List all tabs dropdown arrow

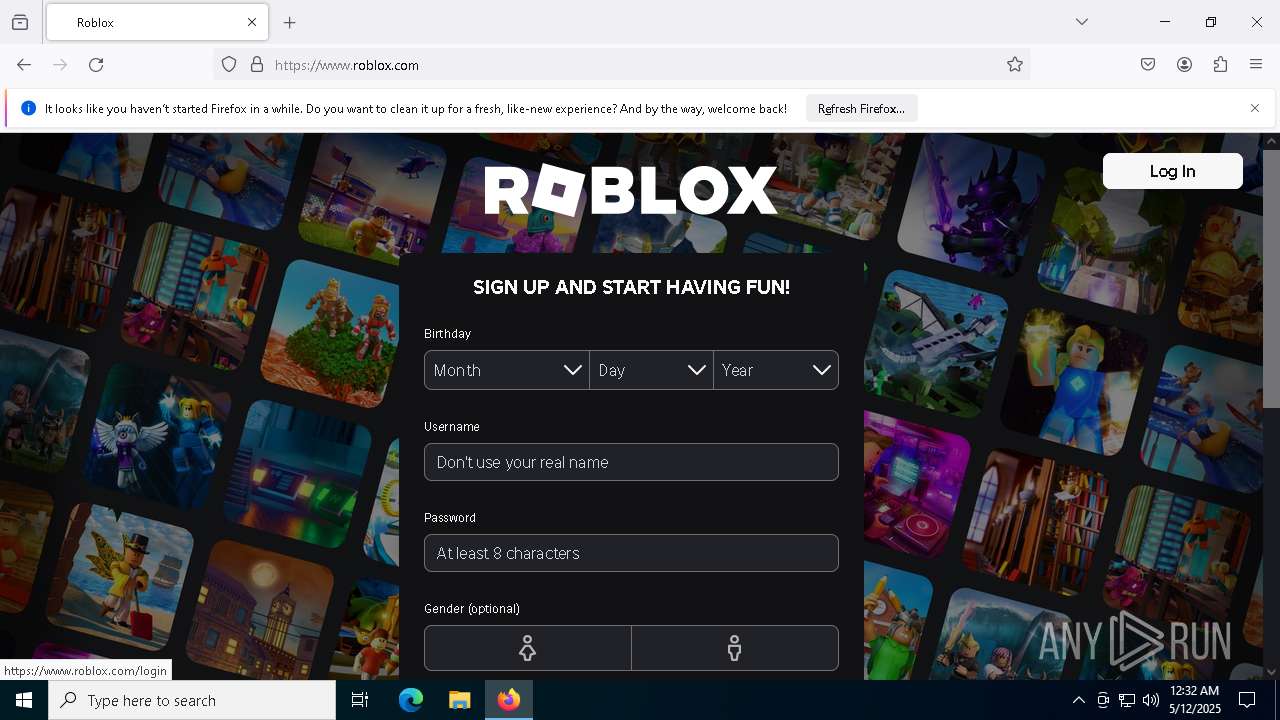[1082, 22]
